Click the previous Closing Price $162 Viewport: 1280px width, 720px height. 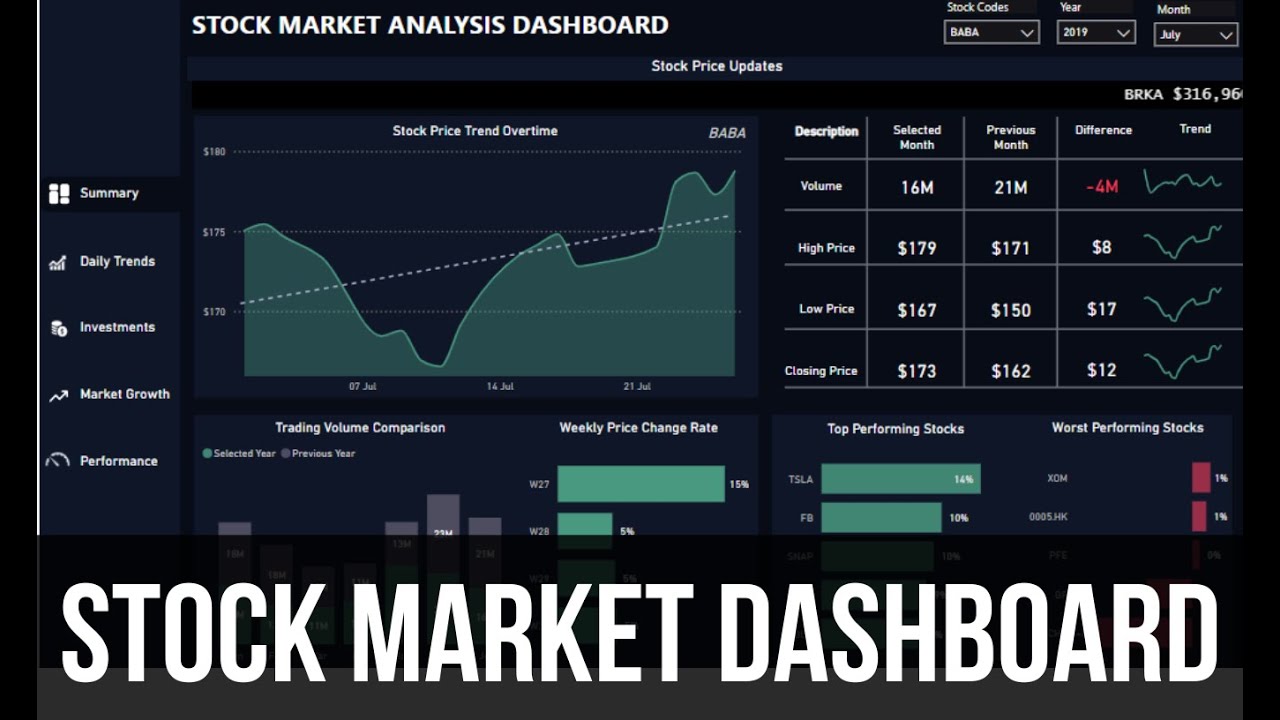[x=1011, y=371]
